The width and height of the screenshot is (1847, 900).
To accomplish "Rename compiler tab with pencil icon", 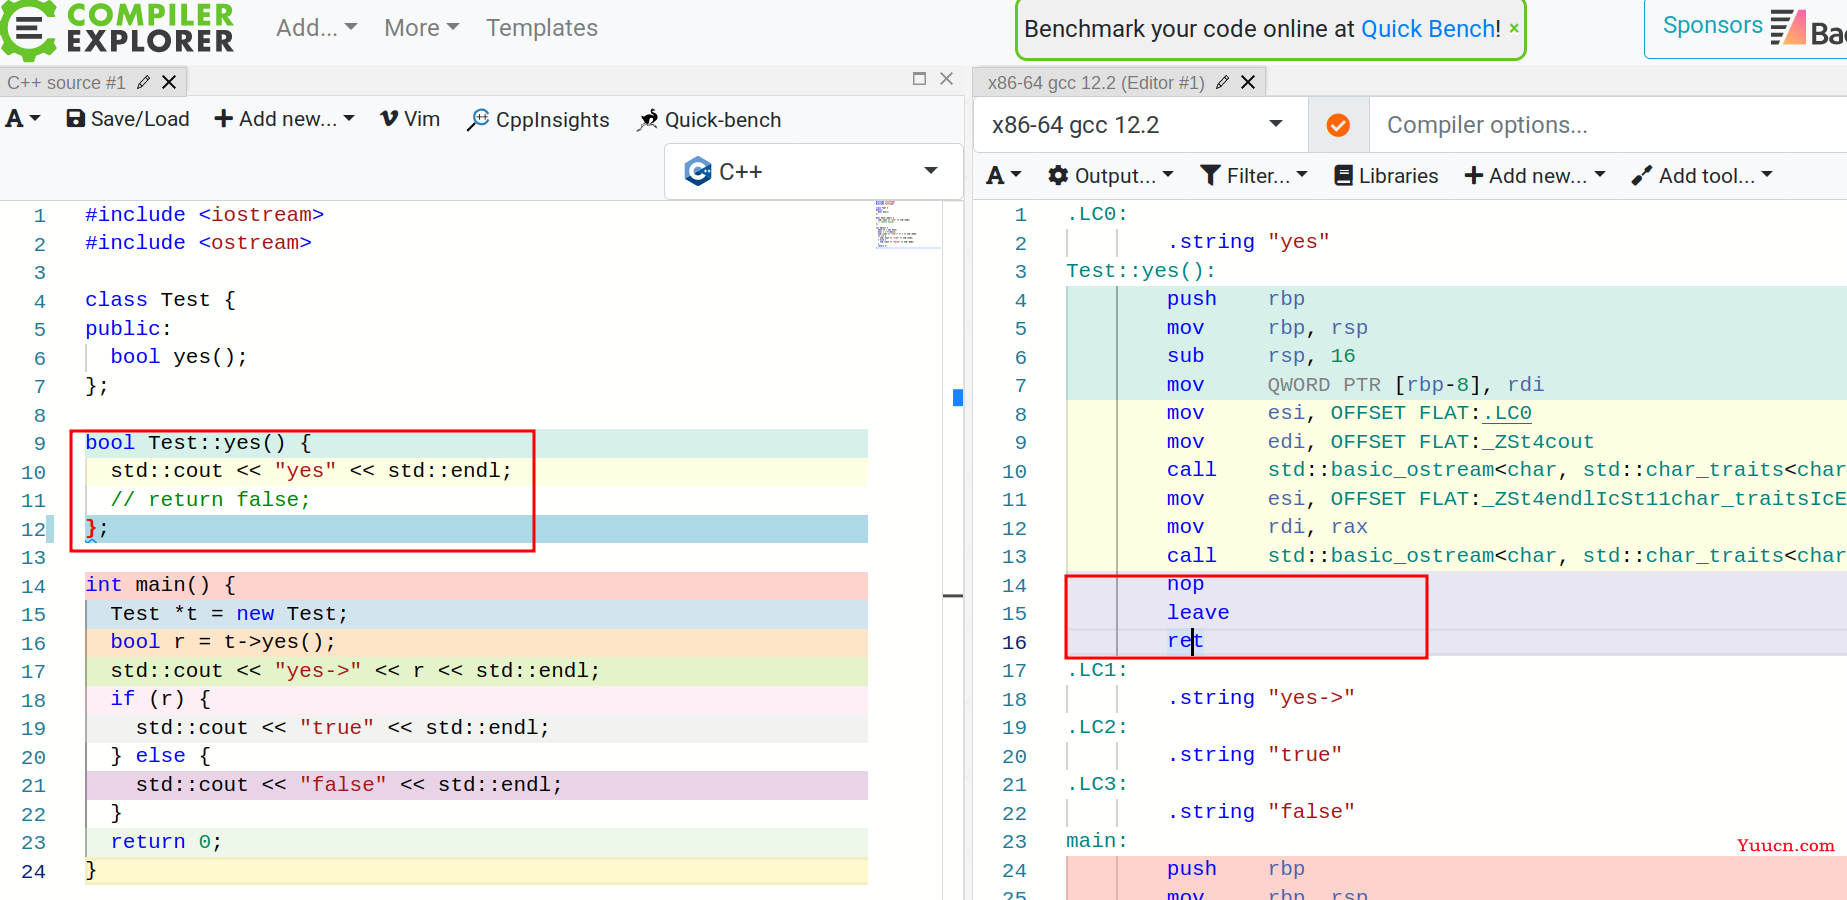I will [1222, 82].
